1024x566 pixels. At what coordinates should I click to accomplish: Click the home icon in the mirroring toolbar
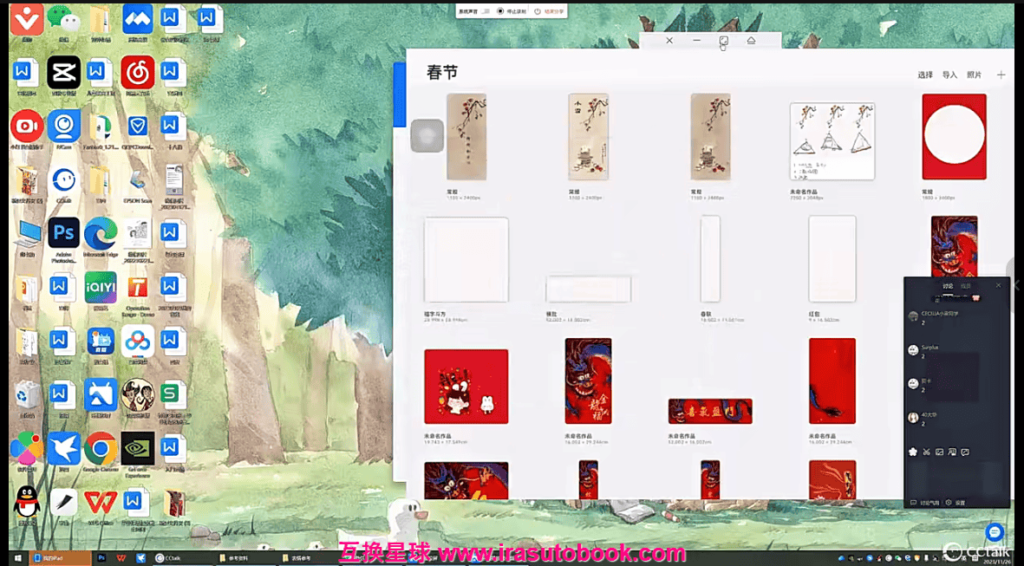751,40
